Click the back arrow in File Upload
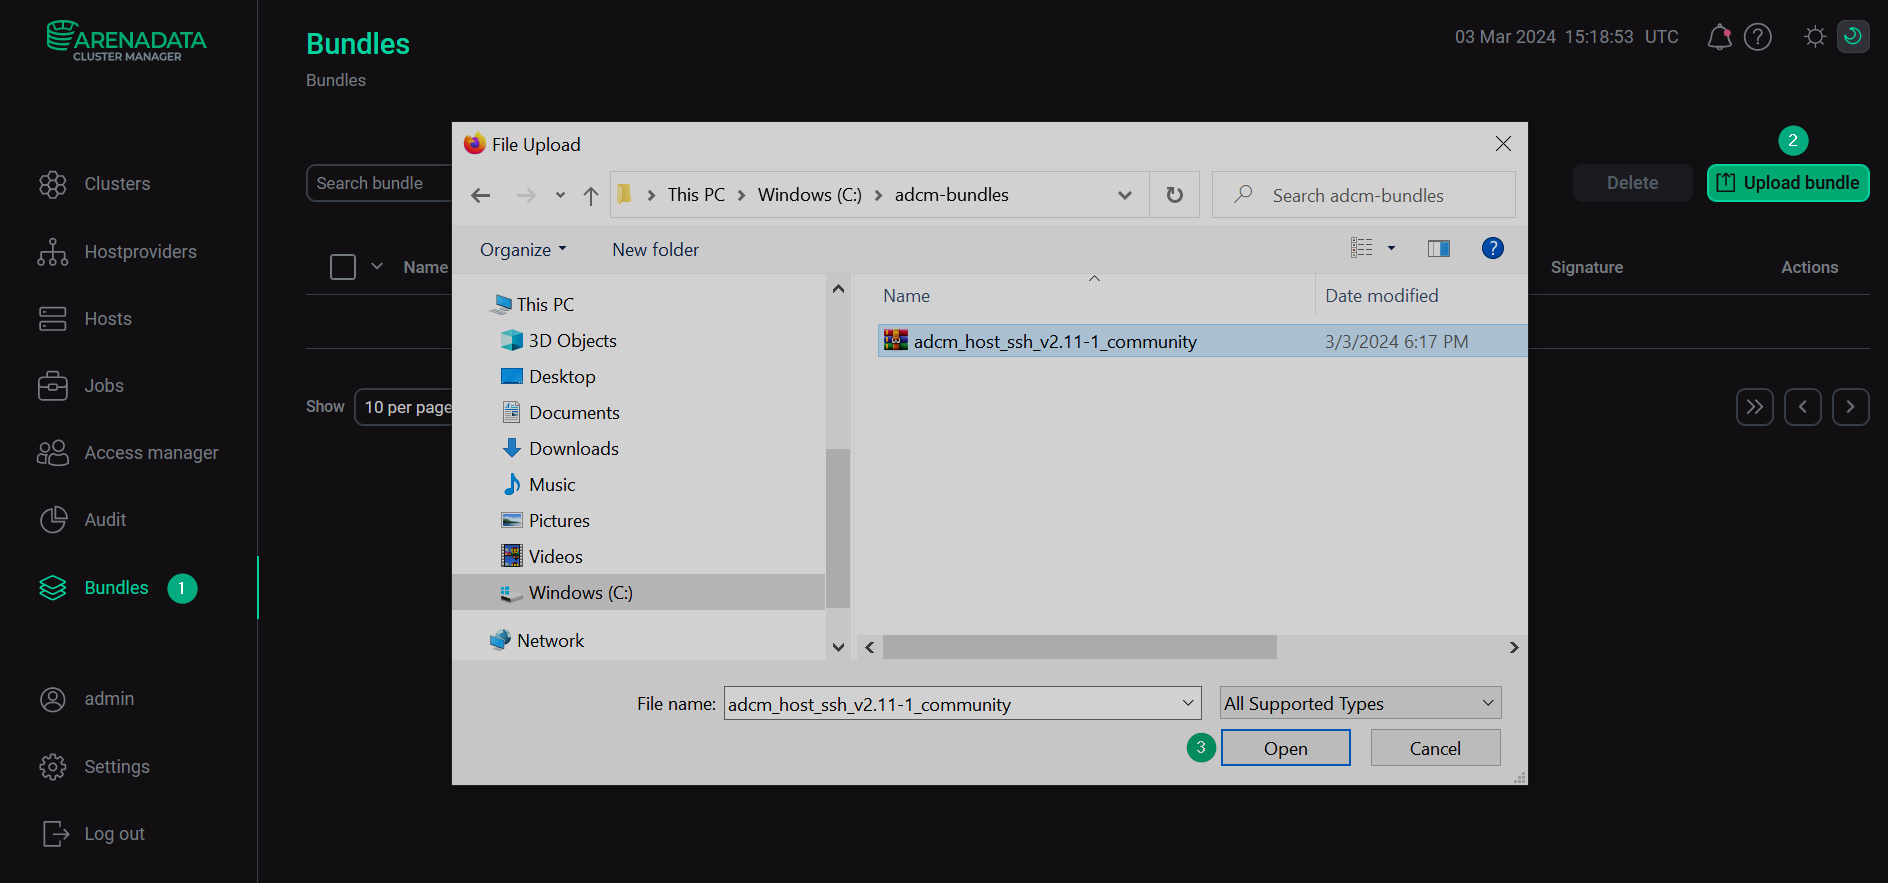The width and height of the screenshot is (1888, 883). [x=481, y=196]
